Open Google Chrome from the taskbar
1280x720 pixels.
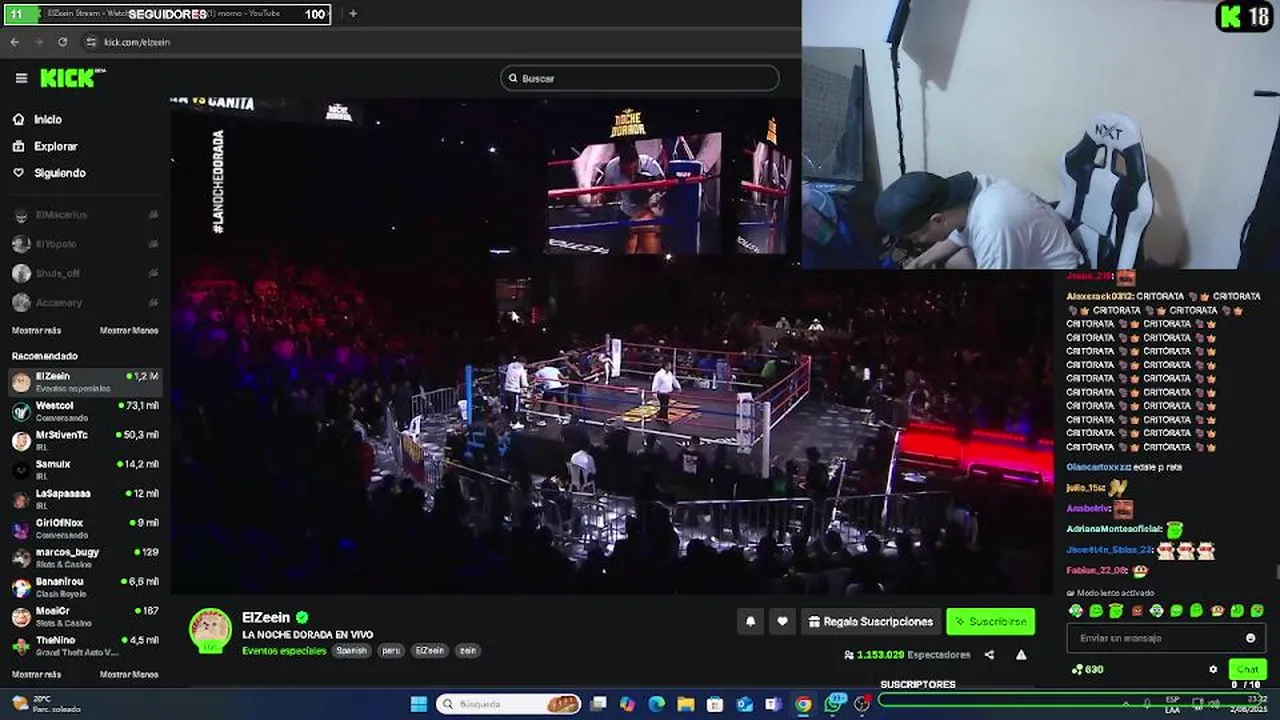tap(803, 704)
